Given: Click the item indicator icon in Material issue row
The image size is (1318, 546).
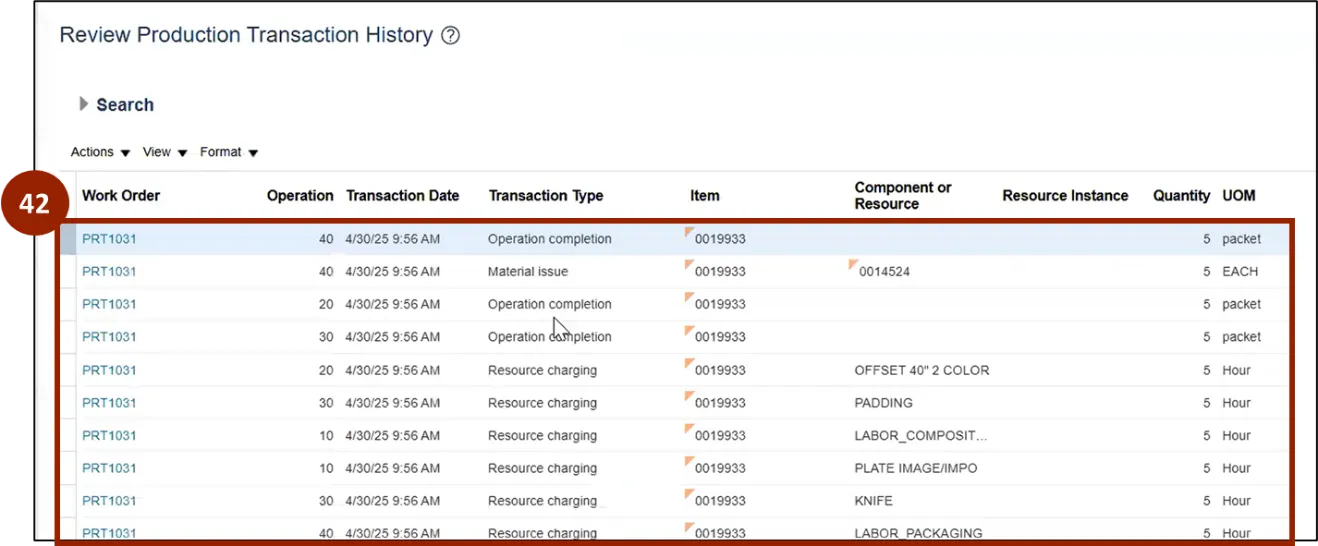Looking at the screenshot, I should click(x=689, y=265).
